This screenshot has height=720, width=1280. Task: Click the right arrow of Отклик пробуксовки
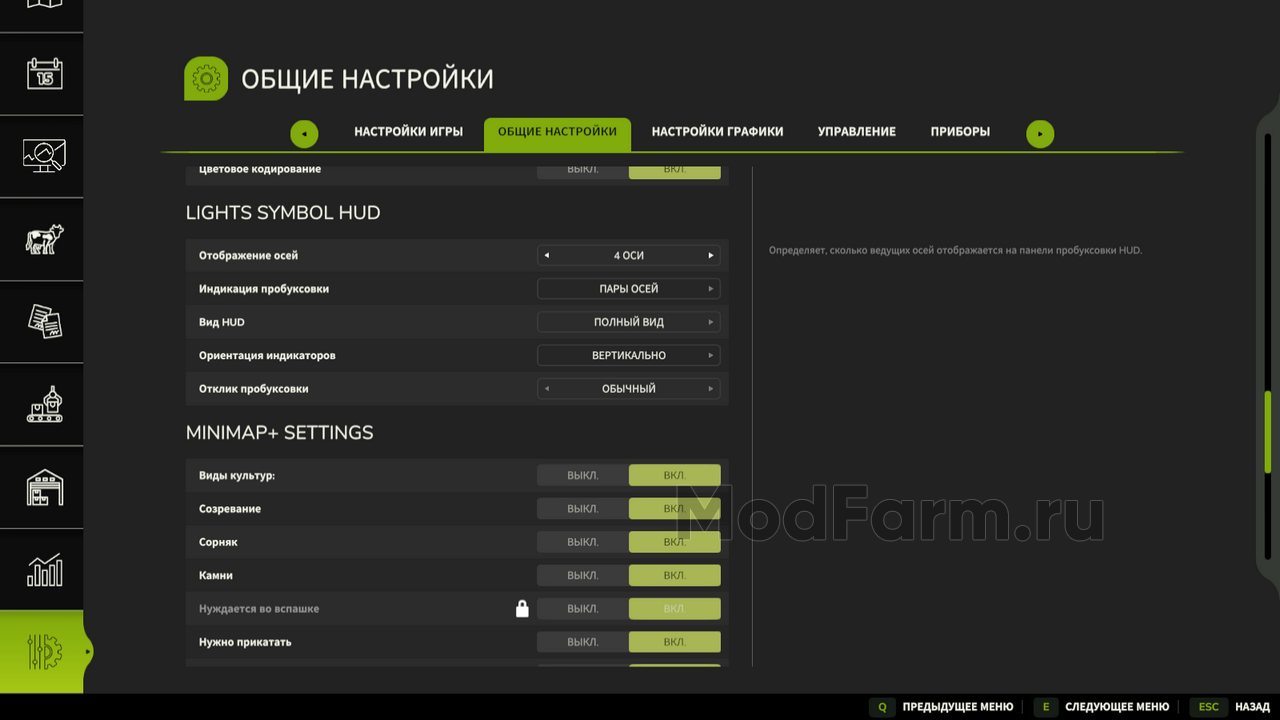711,389
